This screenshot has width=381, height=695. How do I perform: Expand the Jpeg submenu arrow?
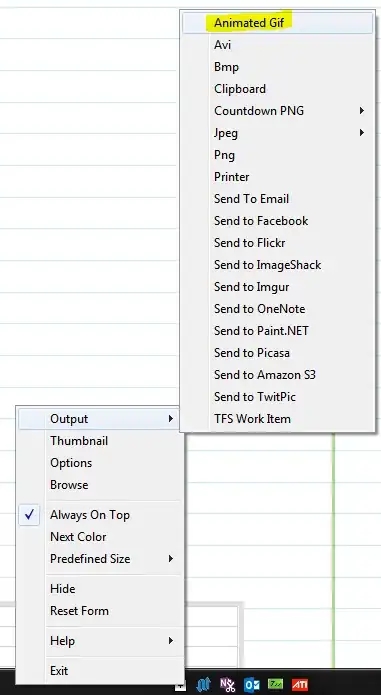click(362, 133)
